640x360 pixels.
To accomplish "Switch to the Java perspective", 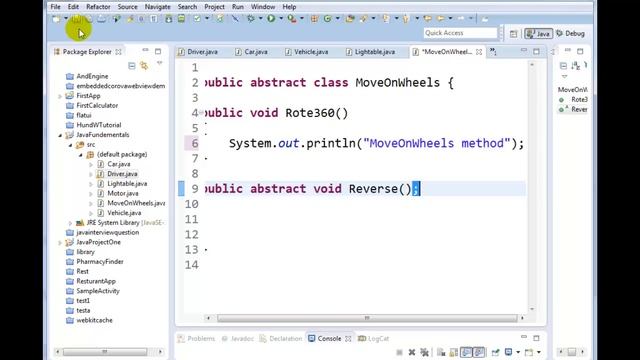I will click(x=539, y=34).
